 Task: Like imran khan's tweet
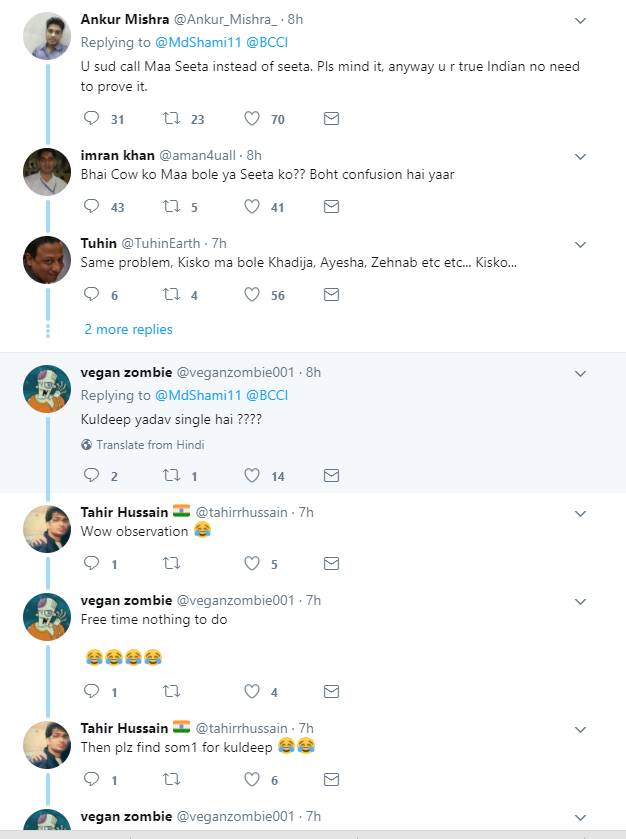click(x=252, y=207)
